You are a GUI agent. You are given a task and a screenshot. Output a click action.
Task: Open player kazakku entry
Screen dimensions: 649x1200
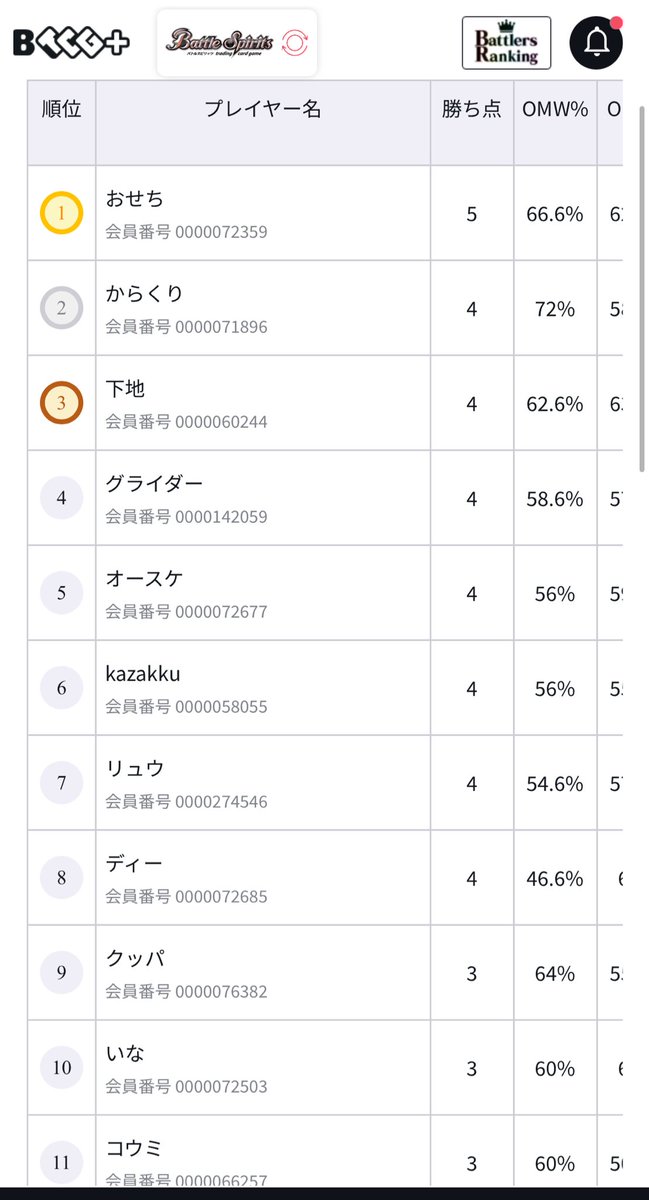263,688
